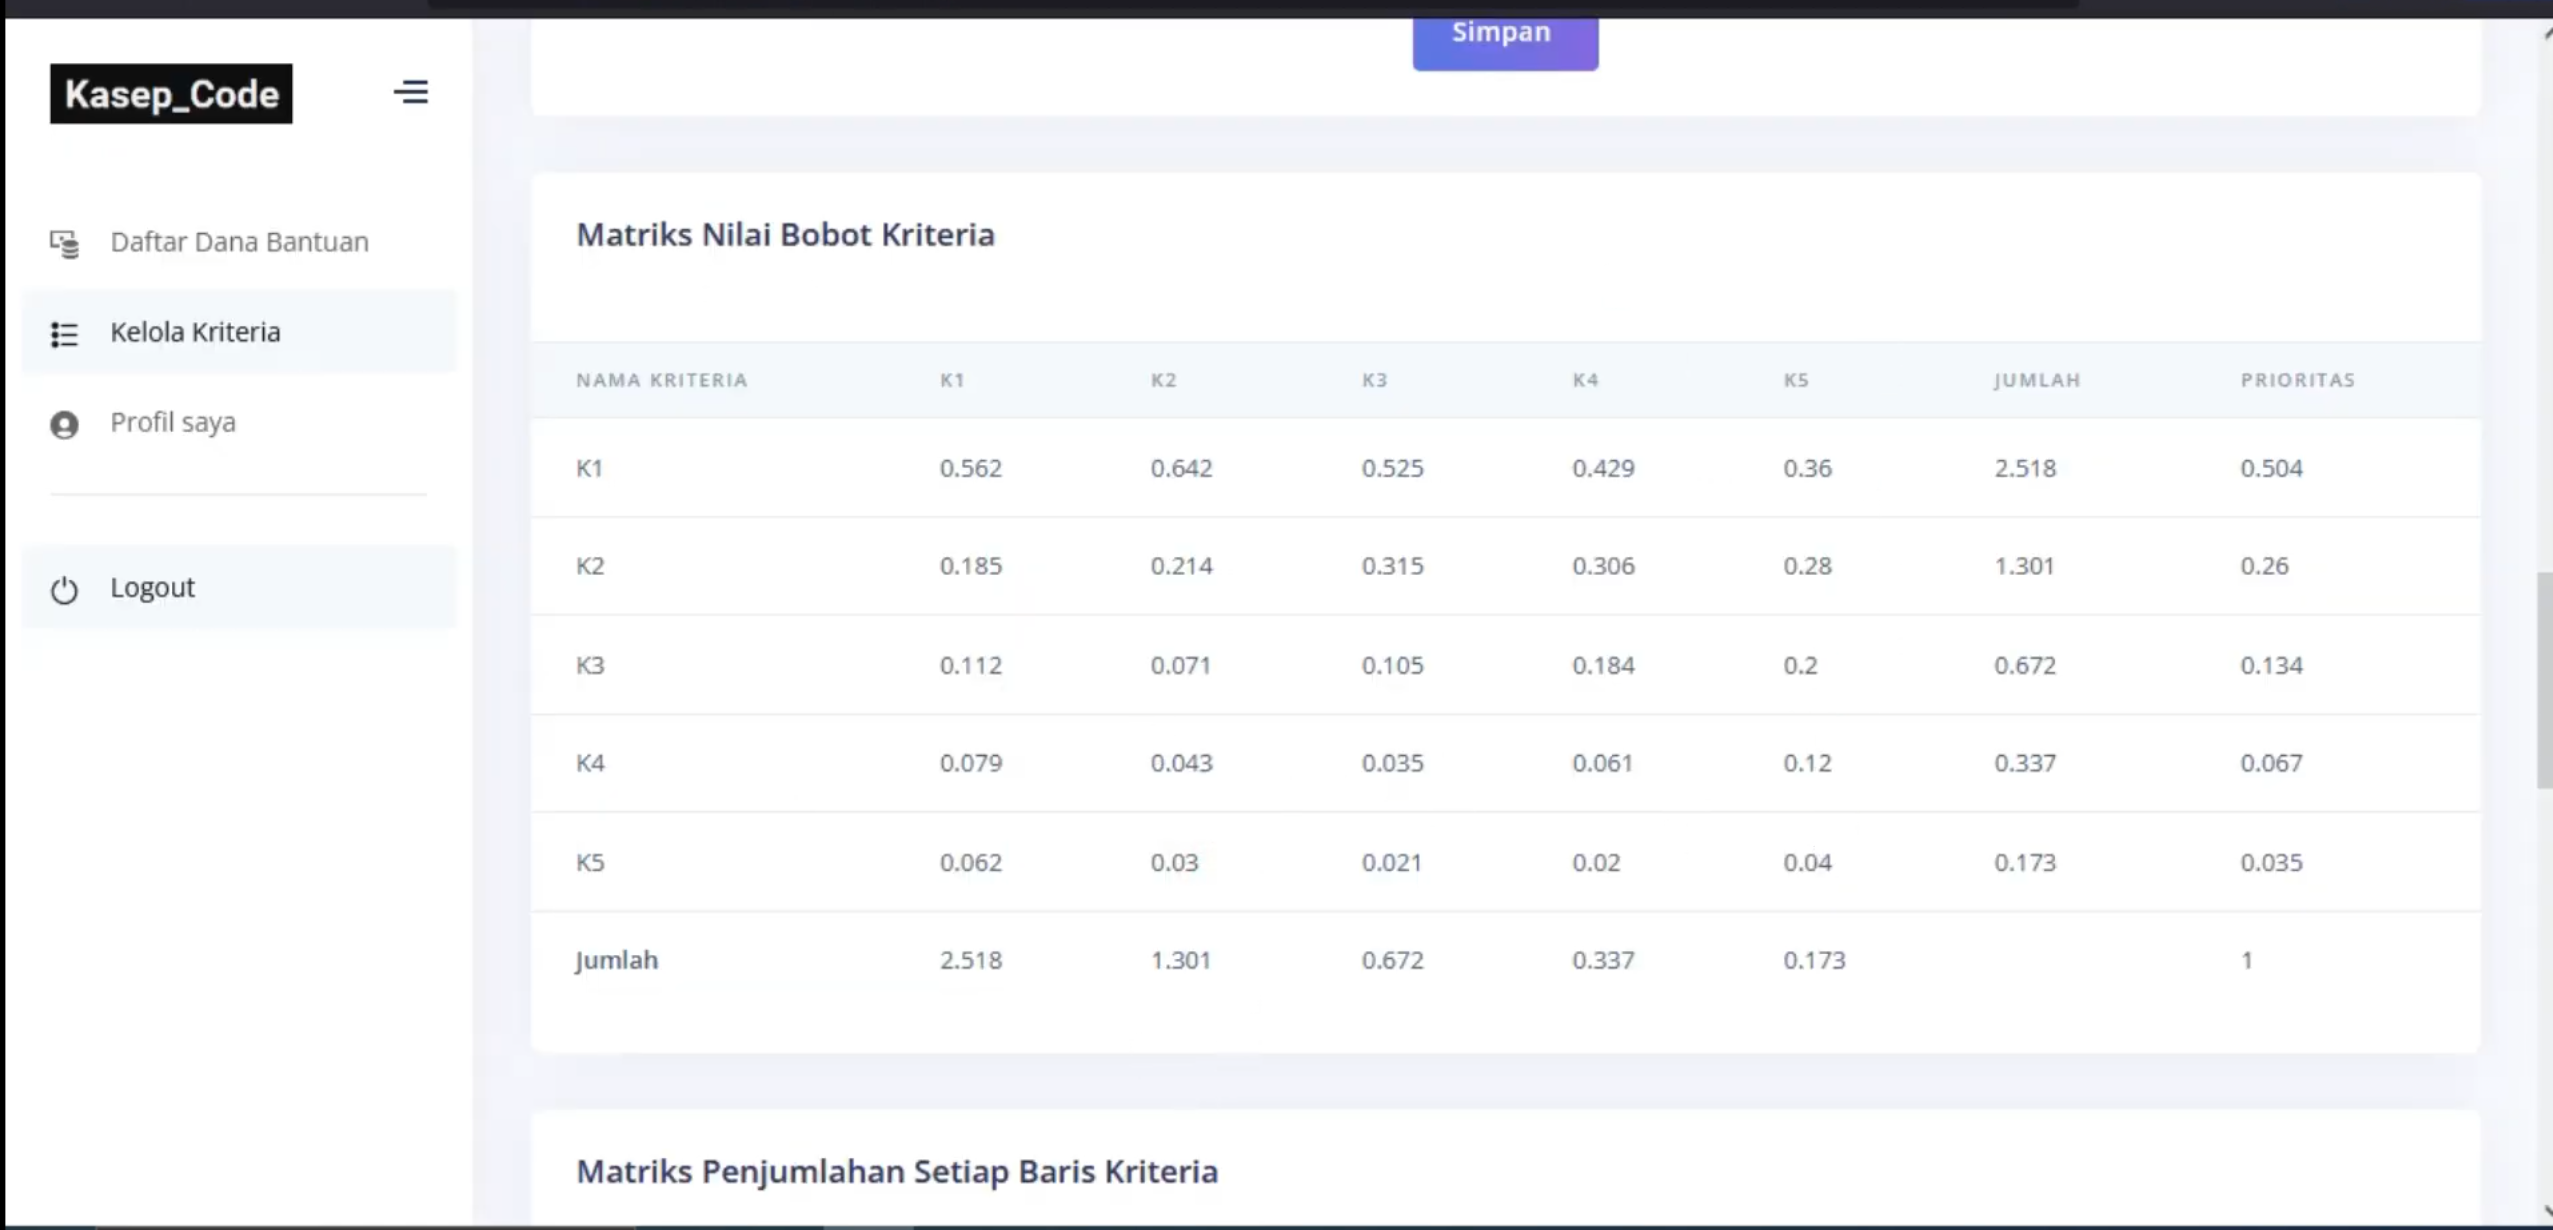
Task: Click the Logout power icon
Action: pos(65,590)
